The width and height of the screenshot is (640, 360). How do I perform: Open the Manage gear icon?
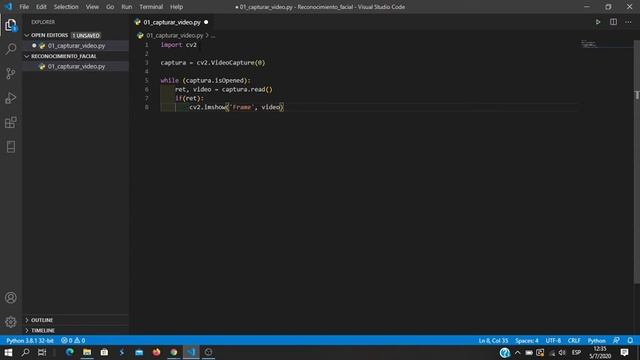pos(11,322)
